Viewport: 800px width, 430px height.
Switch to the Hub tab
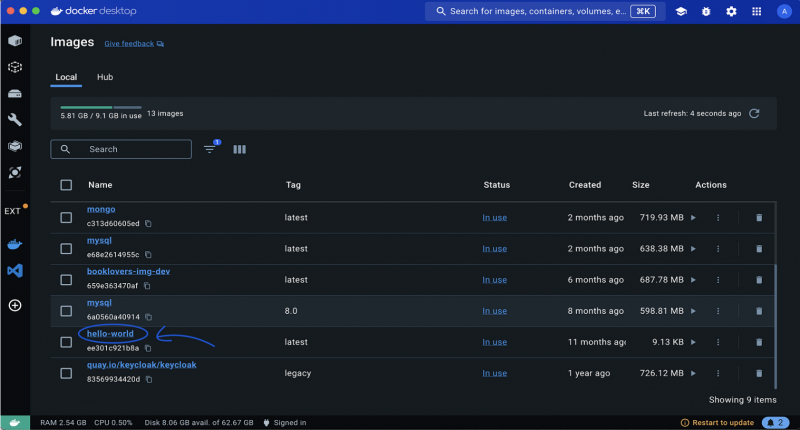(105, 77)
